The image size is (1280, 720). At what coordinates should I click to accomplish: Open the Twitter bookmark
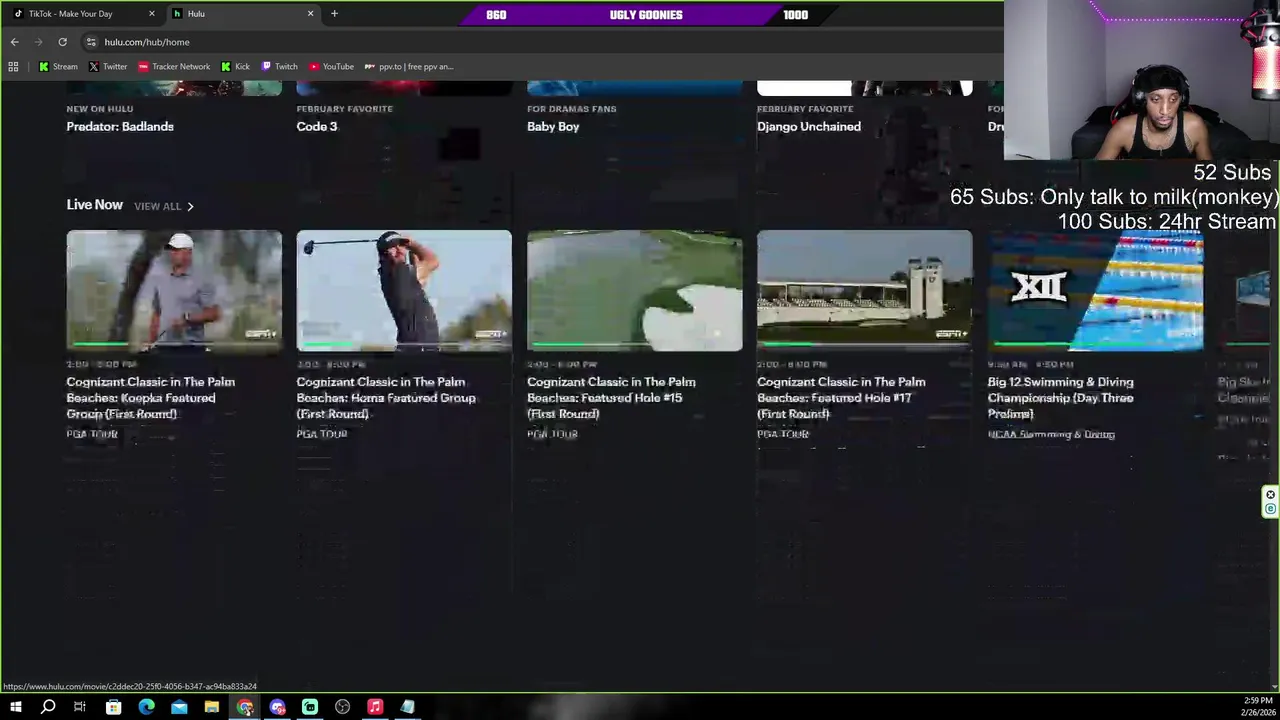[108, 67]
